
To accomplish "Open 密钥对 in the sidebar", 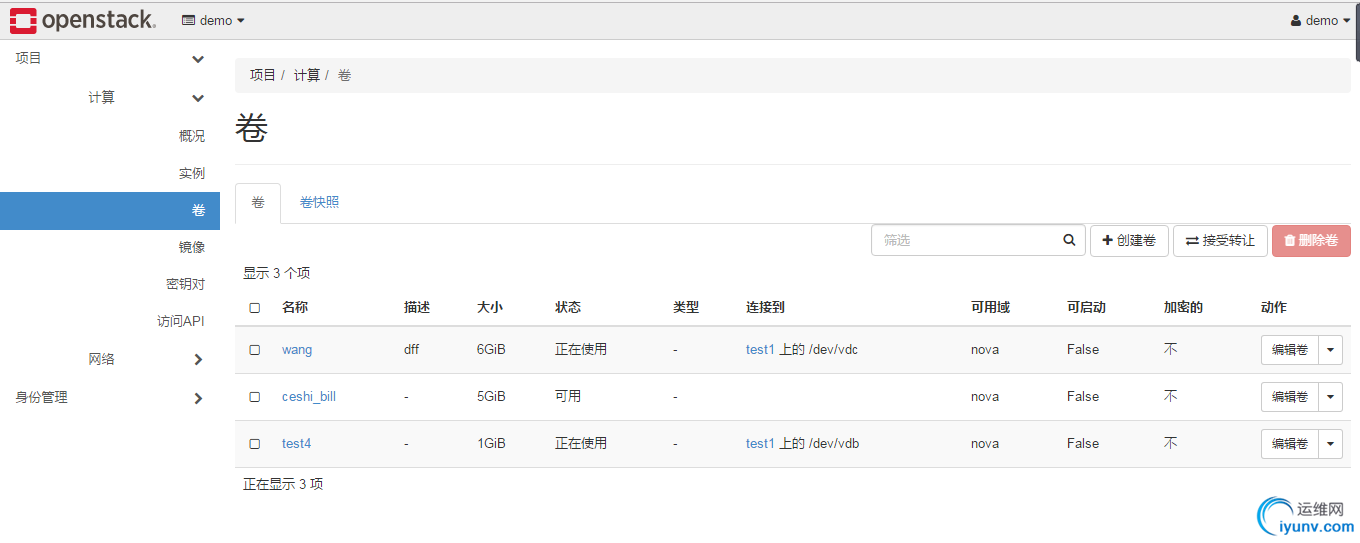I will tap(185, 284).
